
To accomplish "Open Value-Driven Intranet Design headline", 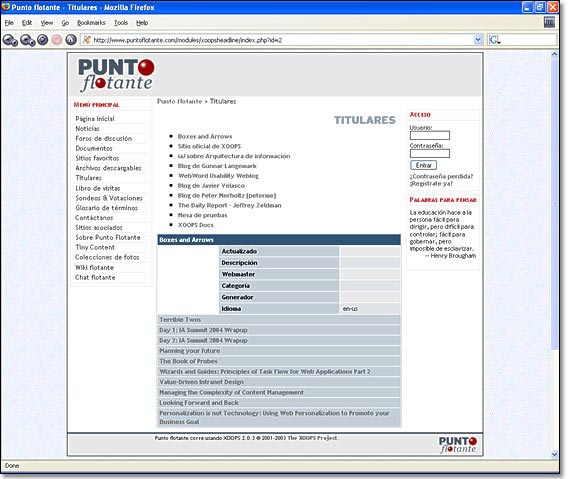I will click(201, 382).
